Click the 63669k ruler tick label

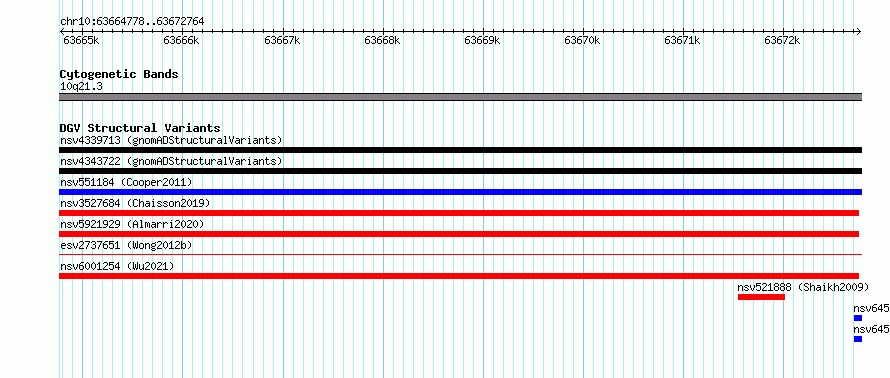coord(482,40)
